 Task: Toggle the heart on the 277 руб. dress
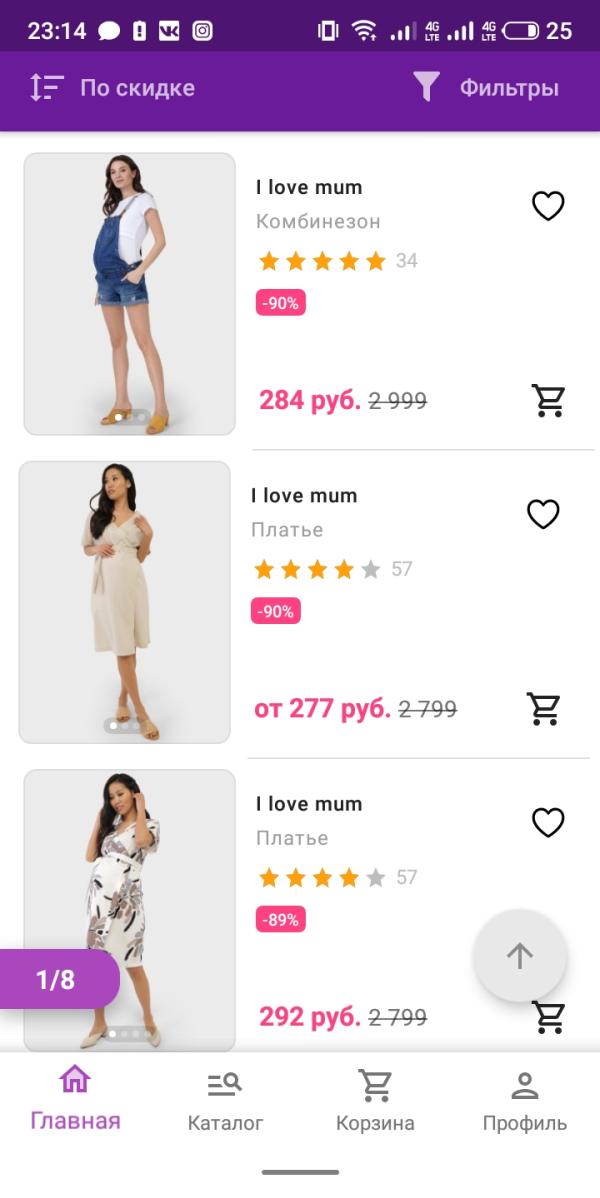pos(543,514)
